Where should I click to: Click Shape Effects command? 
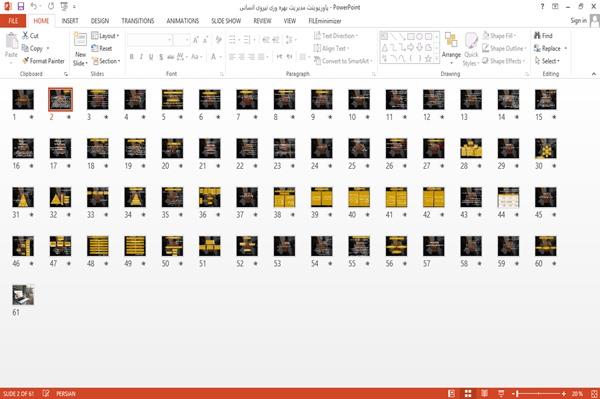(x=504, y=61)
